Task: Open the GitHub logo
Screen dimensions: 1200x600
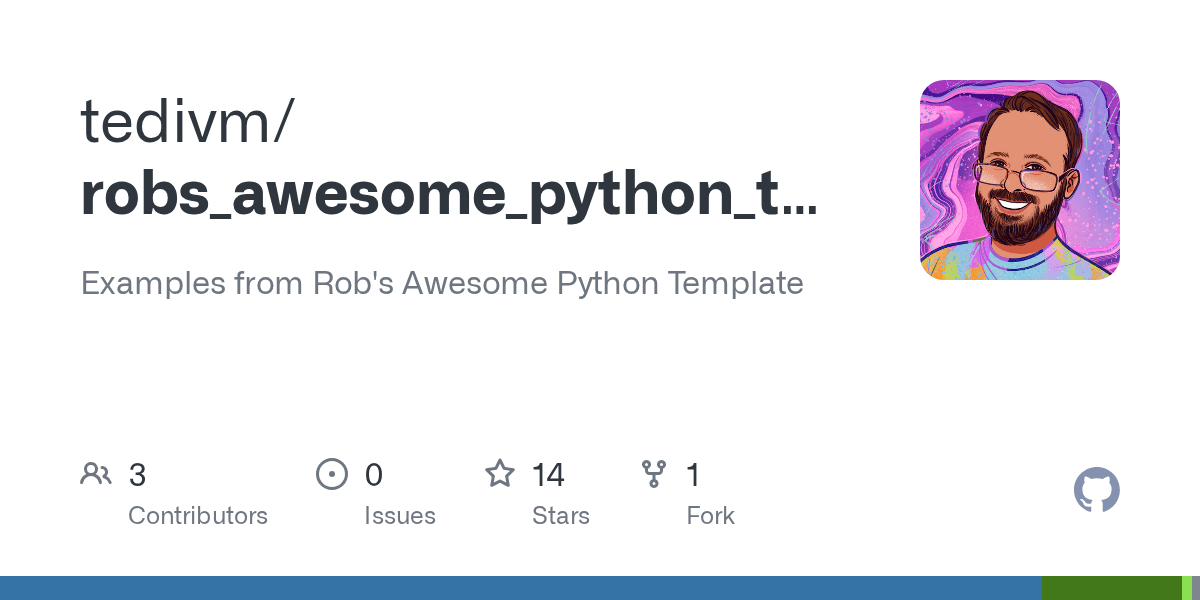Action: (1096, 491)
